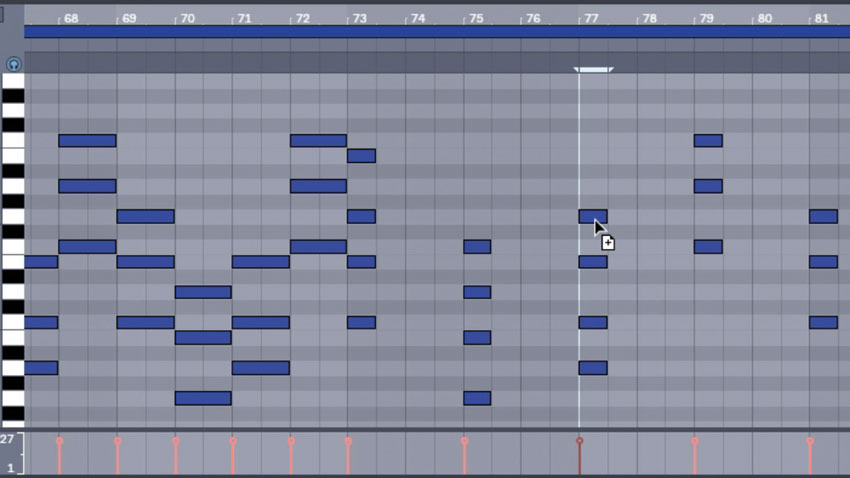The width and height of the screenshot is (850, 478).
Task: Click bar 76 in the ruler
Action: tap(533, 18)
